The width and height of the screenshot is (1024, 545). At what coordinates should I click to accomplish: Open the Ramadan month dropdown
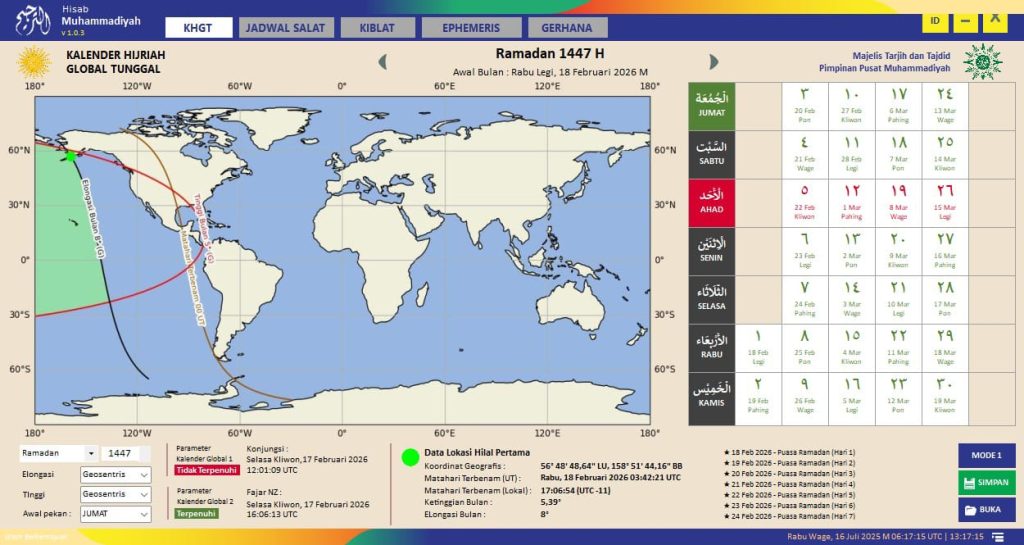tap(92, 454)
